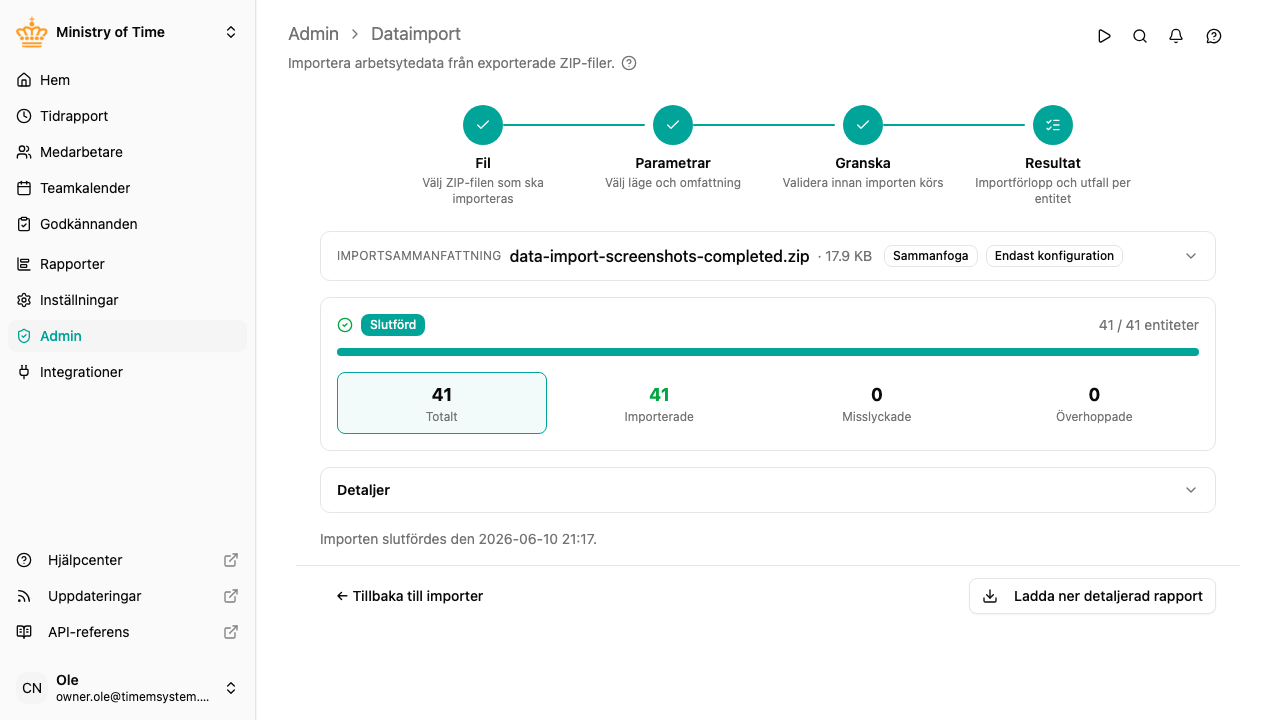This screenshot has height=720, width=1280.
Task: Click the Integrationer plug icon
Action: click(x=24, y=372)
